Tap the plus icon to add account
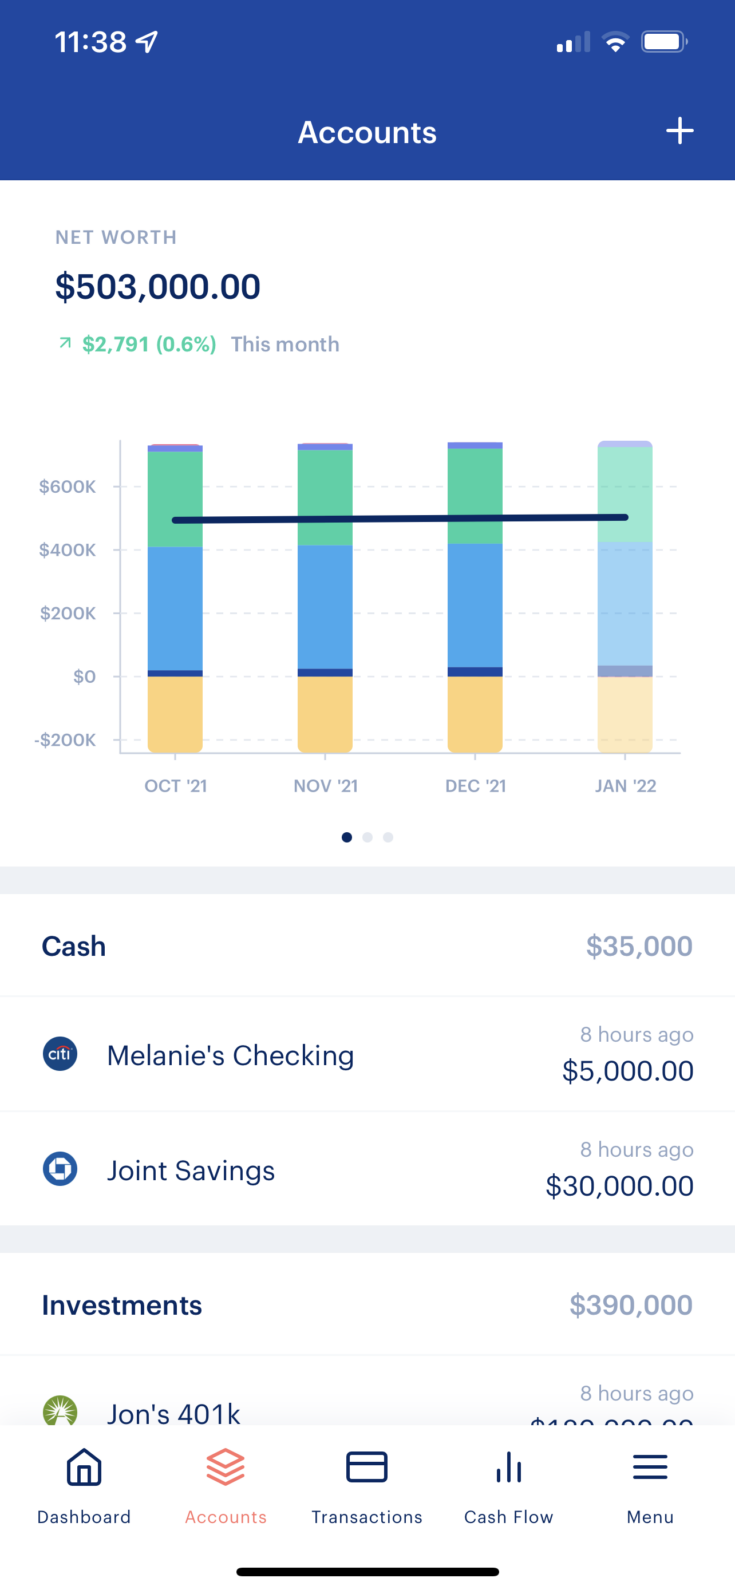The height and width of the screenshot is (1590, 735). (680, 131)
